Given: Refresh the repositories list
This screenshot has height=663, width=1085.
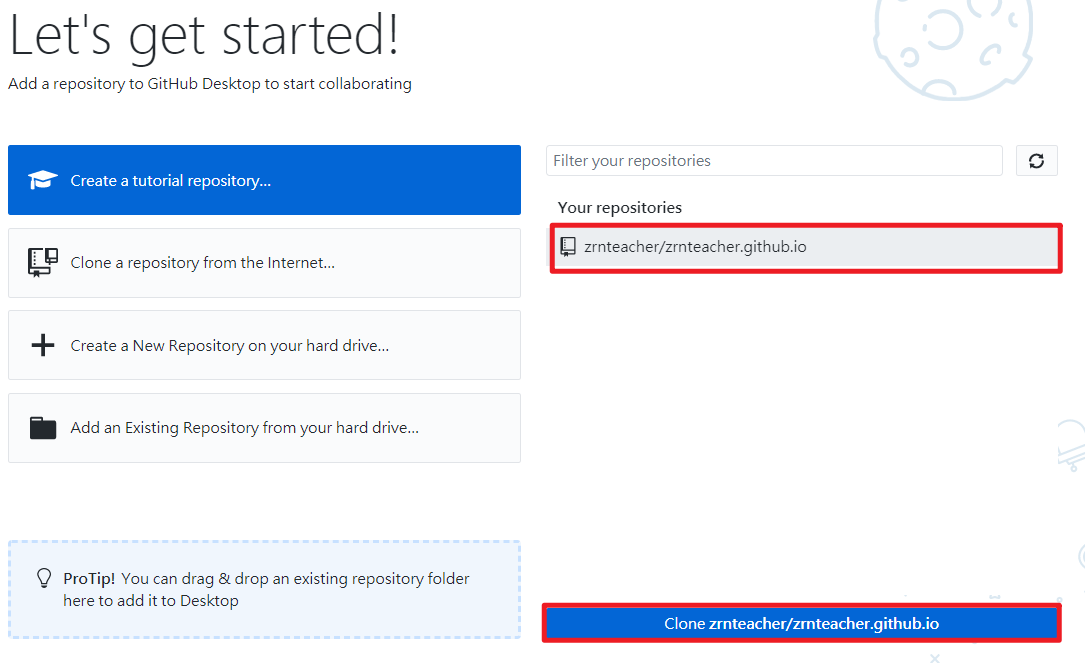Looking at the screenshot, I should tap(1036, 161).
